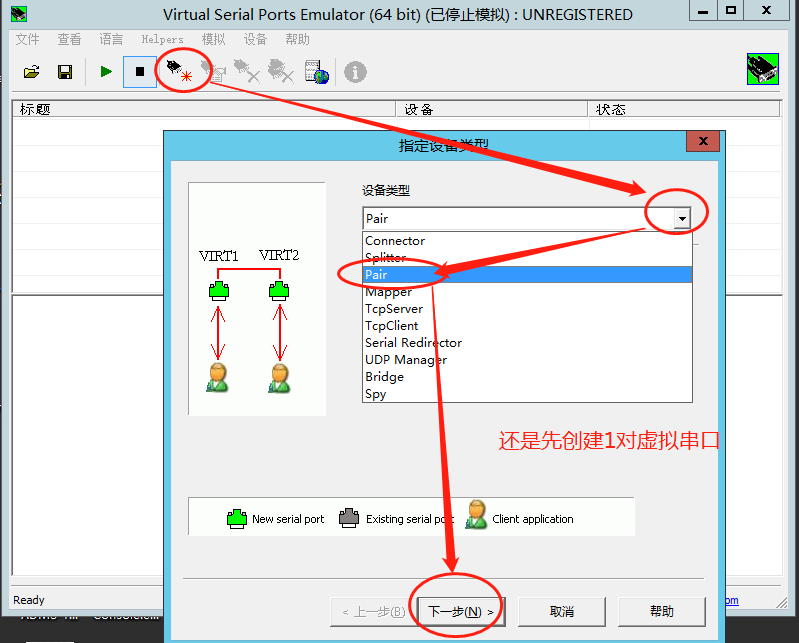Click the 标题 column header
Screen dimensions: 799x643
point(204,109)
